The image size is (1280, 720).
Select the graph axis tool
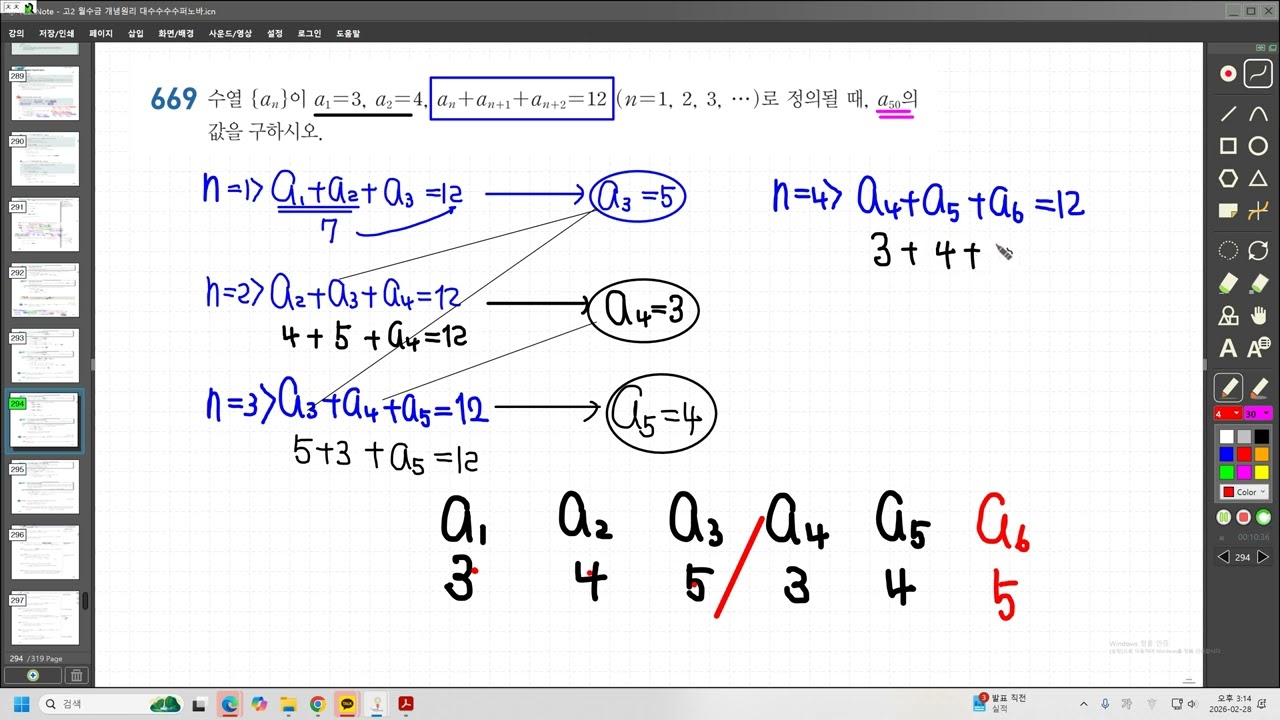(x=1258, y=211)
